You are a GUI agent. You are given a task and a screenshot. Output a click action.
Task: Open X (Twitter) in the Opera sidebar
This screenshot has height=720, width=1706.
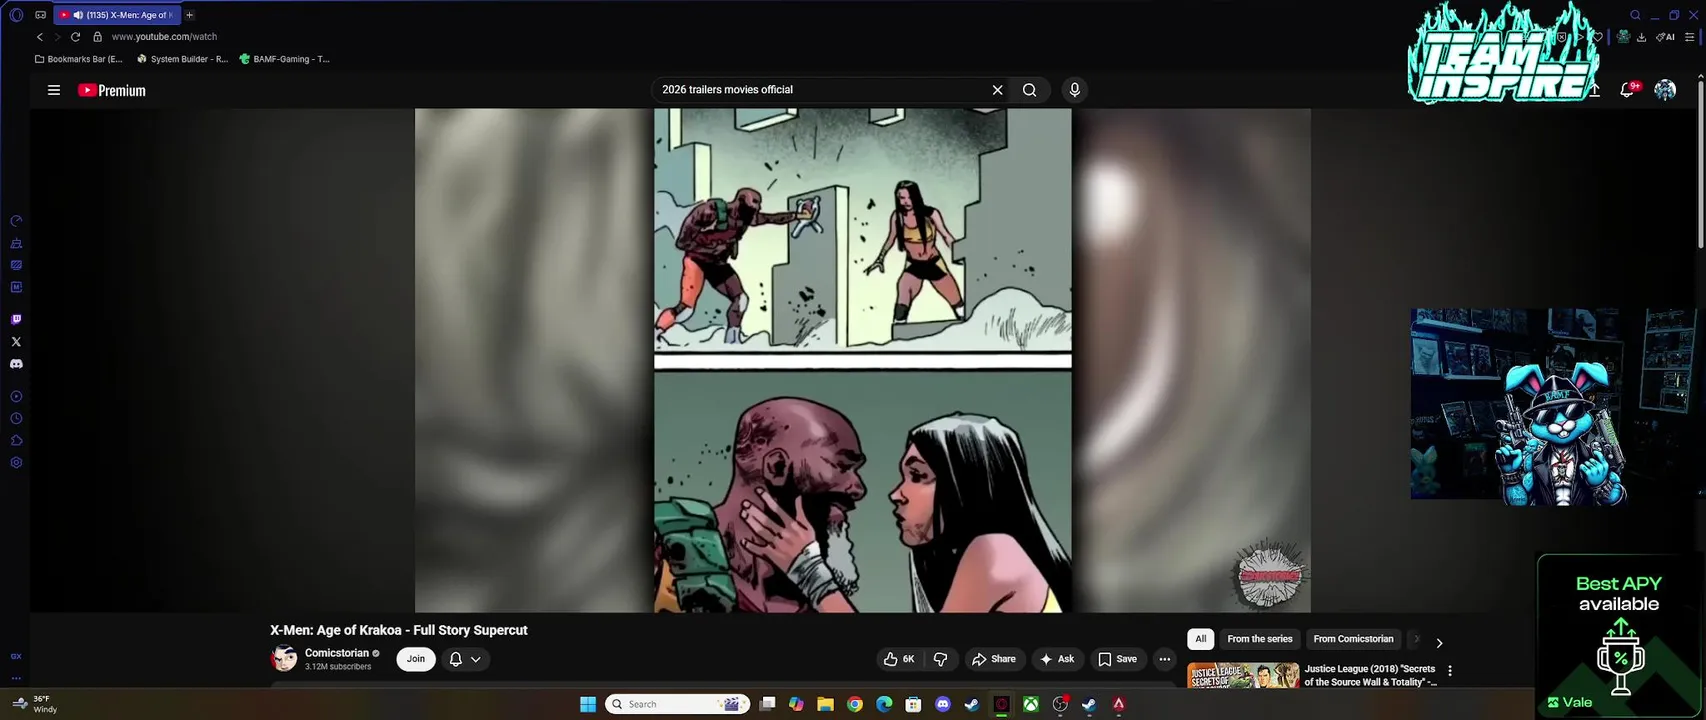(16, 342)
